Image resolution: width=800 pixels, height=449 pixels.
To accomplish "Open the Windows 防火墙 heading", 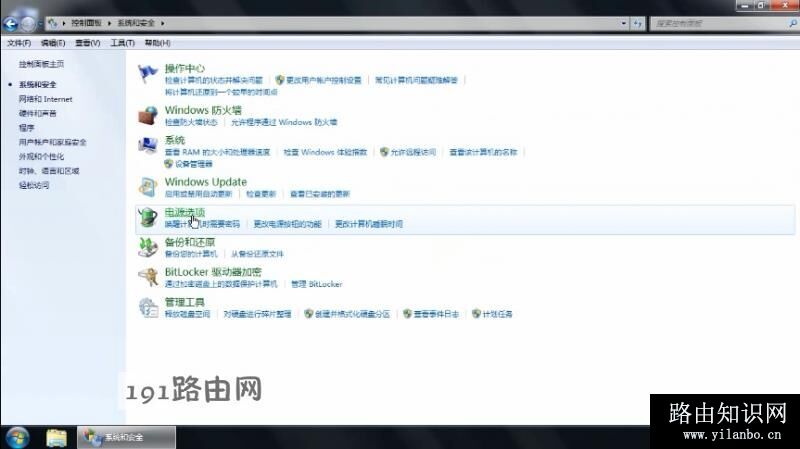I will pyautogui.click(x=203, y=110).
